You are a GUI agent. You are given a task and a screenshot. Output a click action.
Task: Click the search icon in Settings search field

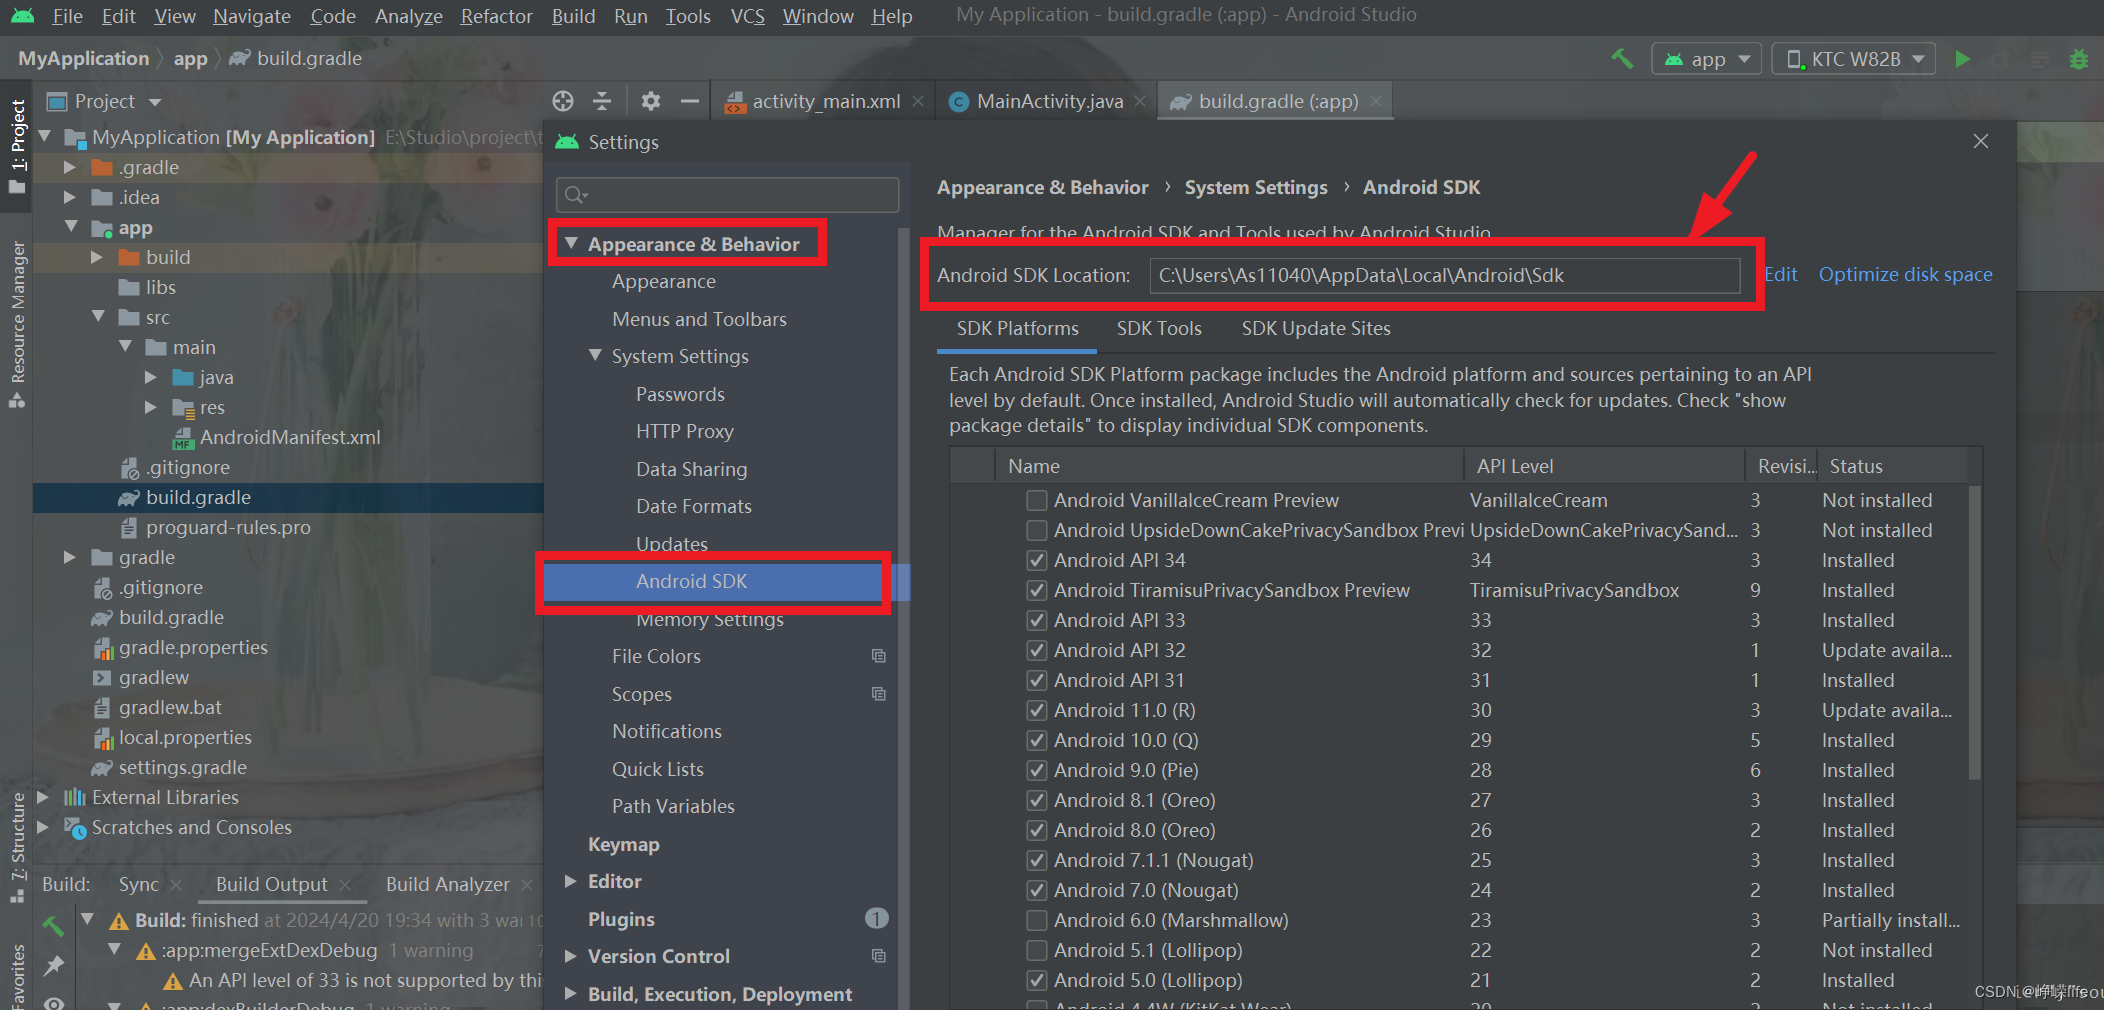pyautogui.click(x=576, y=195)
